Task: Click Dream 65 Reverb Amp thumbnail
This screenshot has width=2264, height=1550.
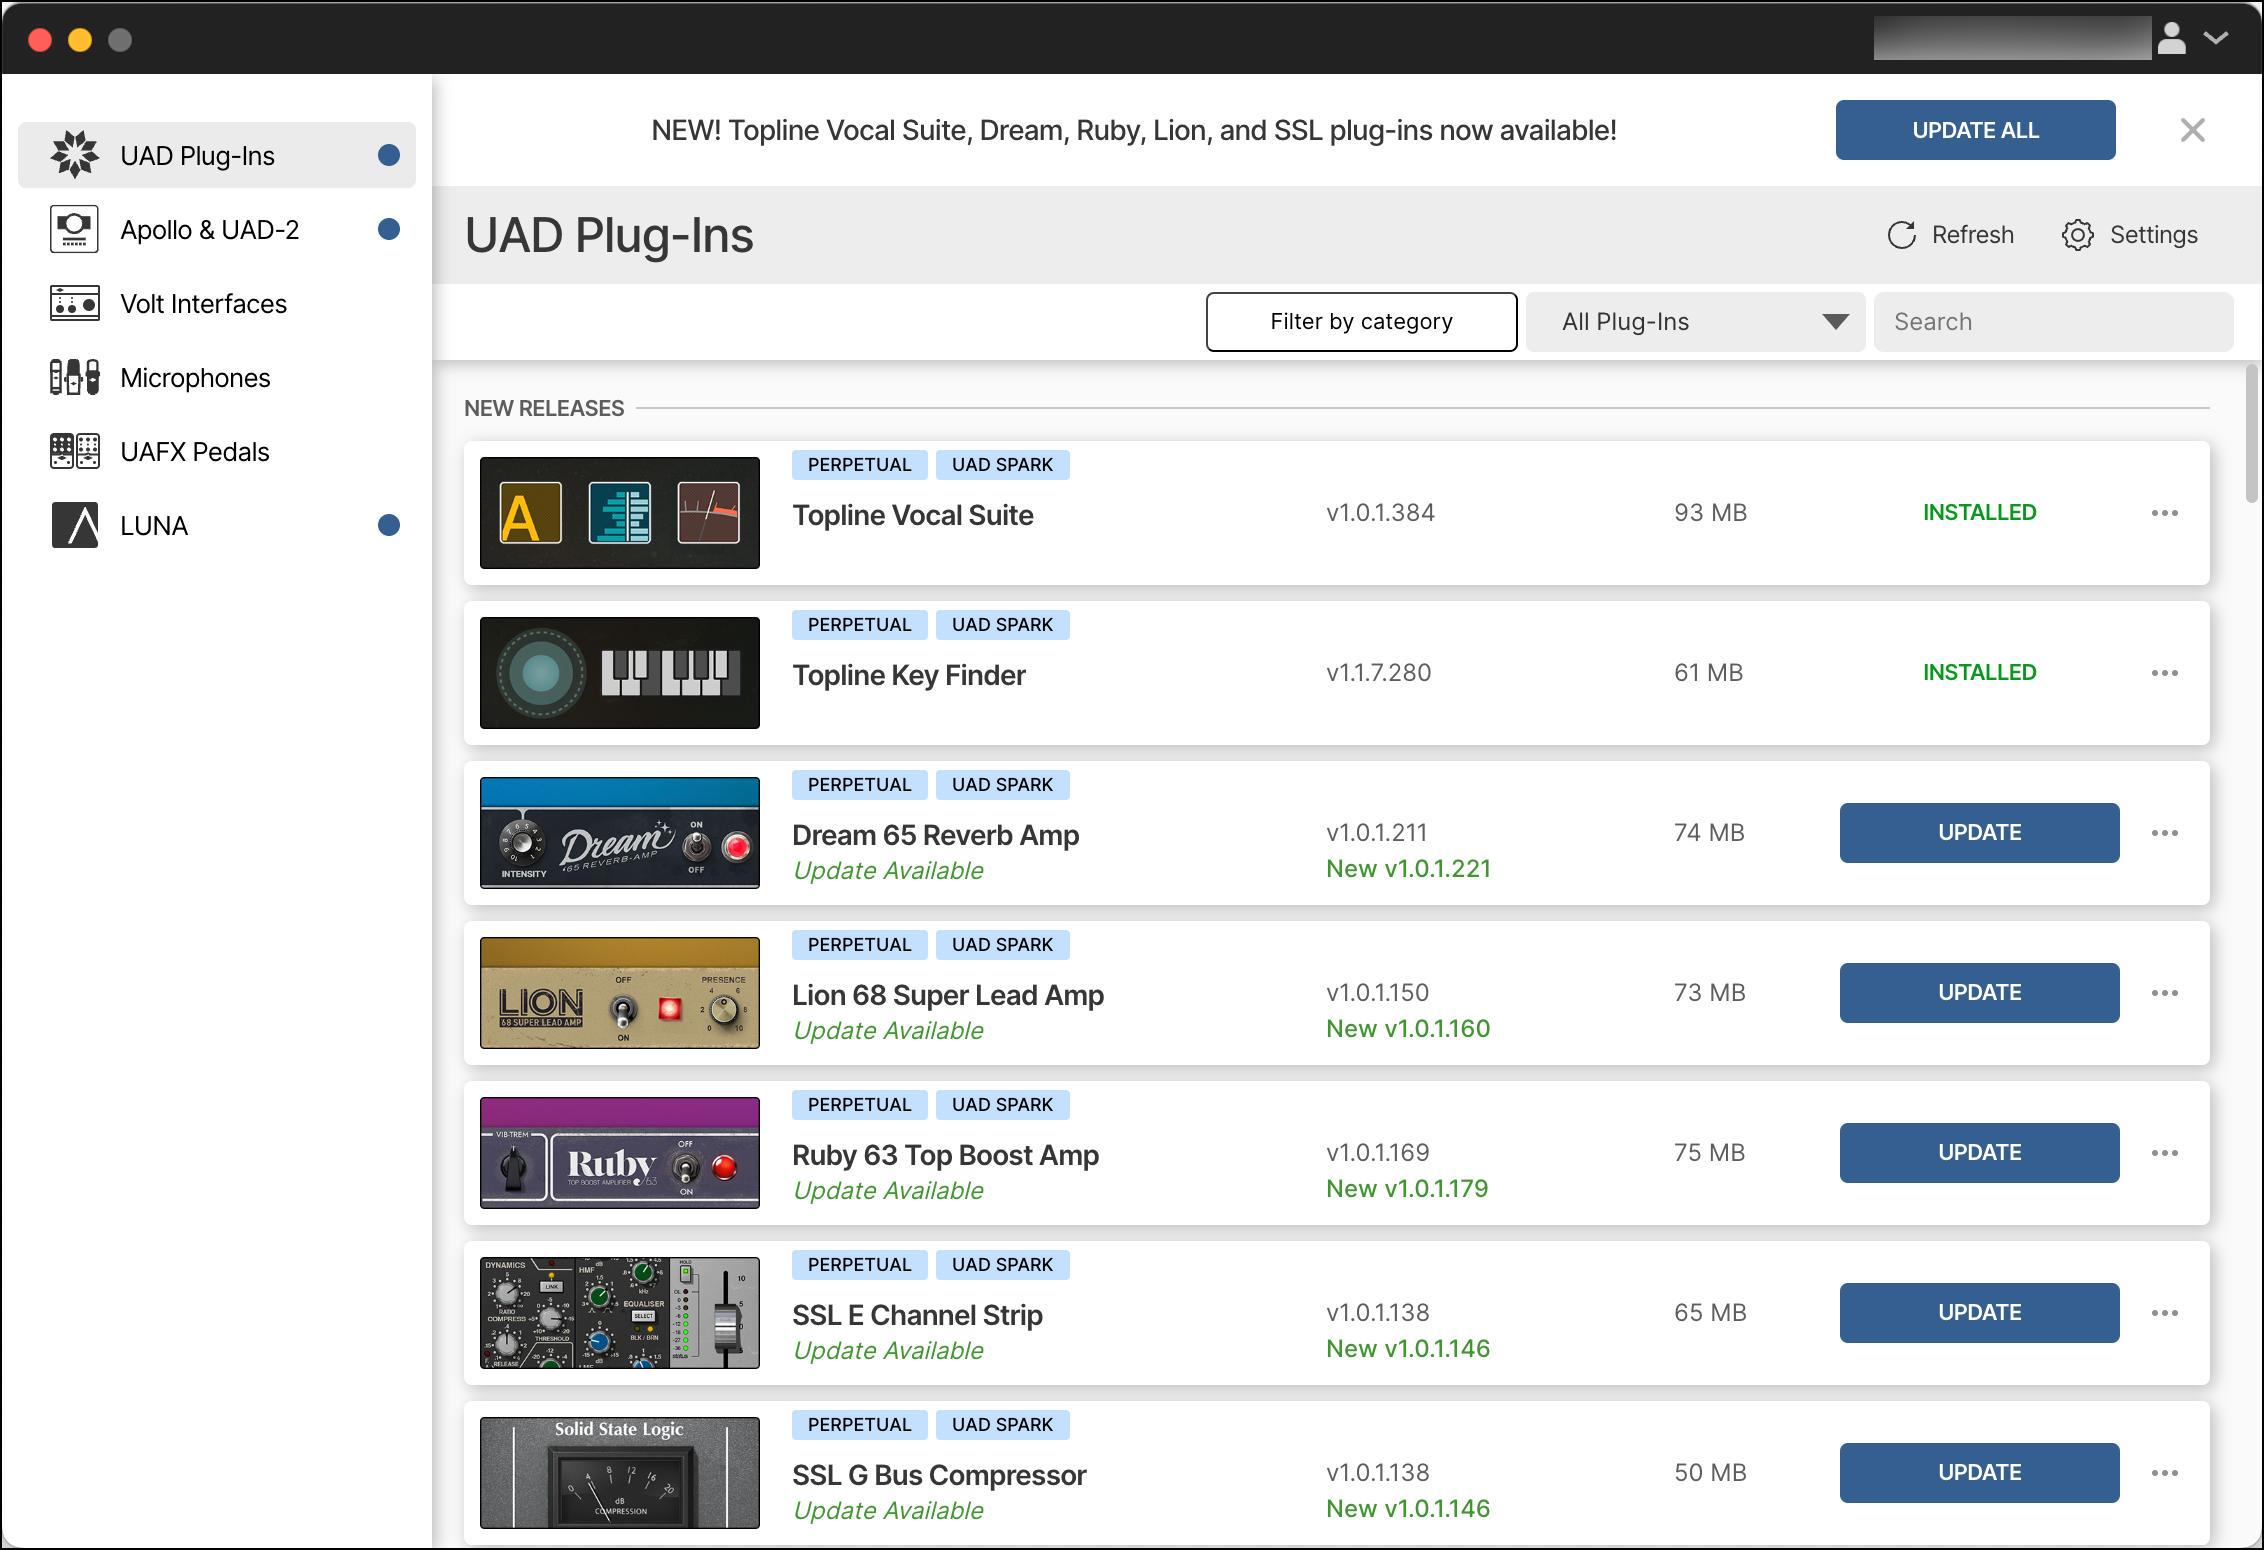Action: [x=620, y=833]
